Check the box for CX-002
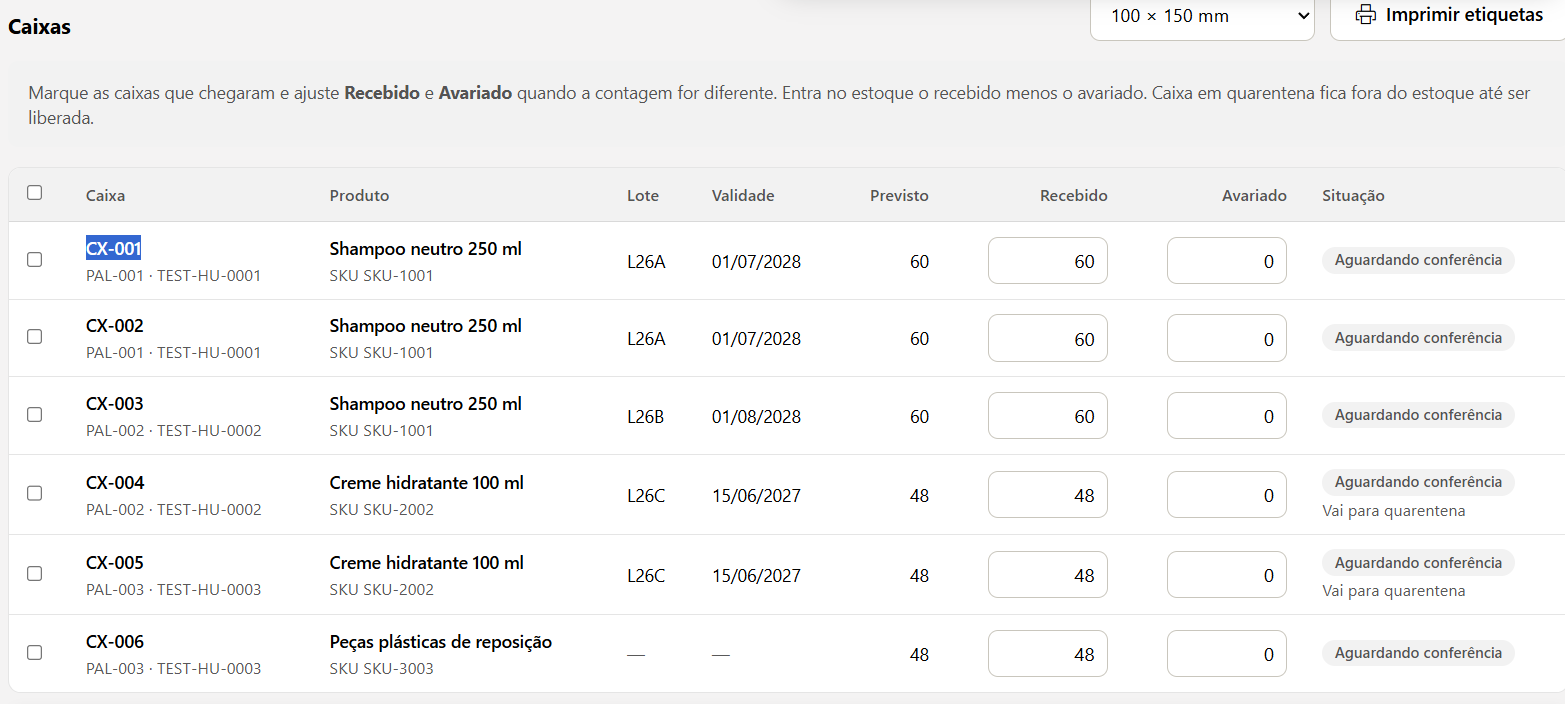The height and width of the screenshot is (704, 1565). coord(35,337)
